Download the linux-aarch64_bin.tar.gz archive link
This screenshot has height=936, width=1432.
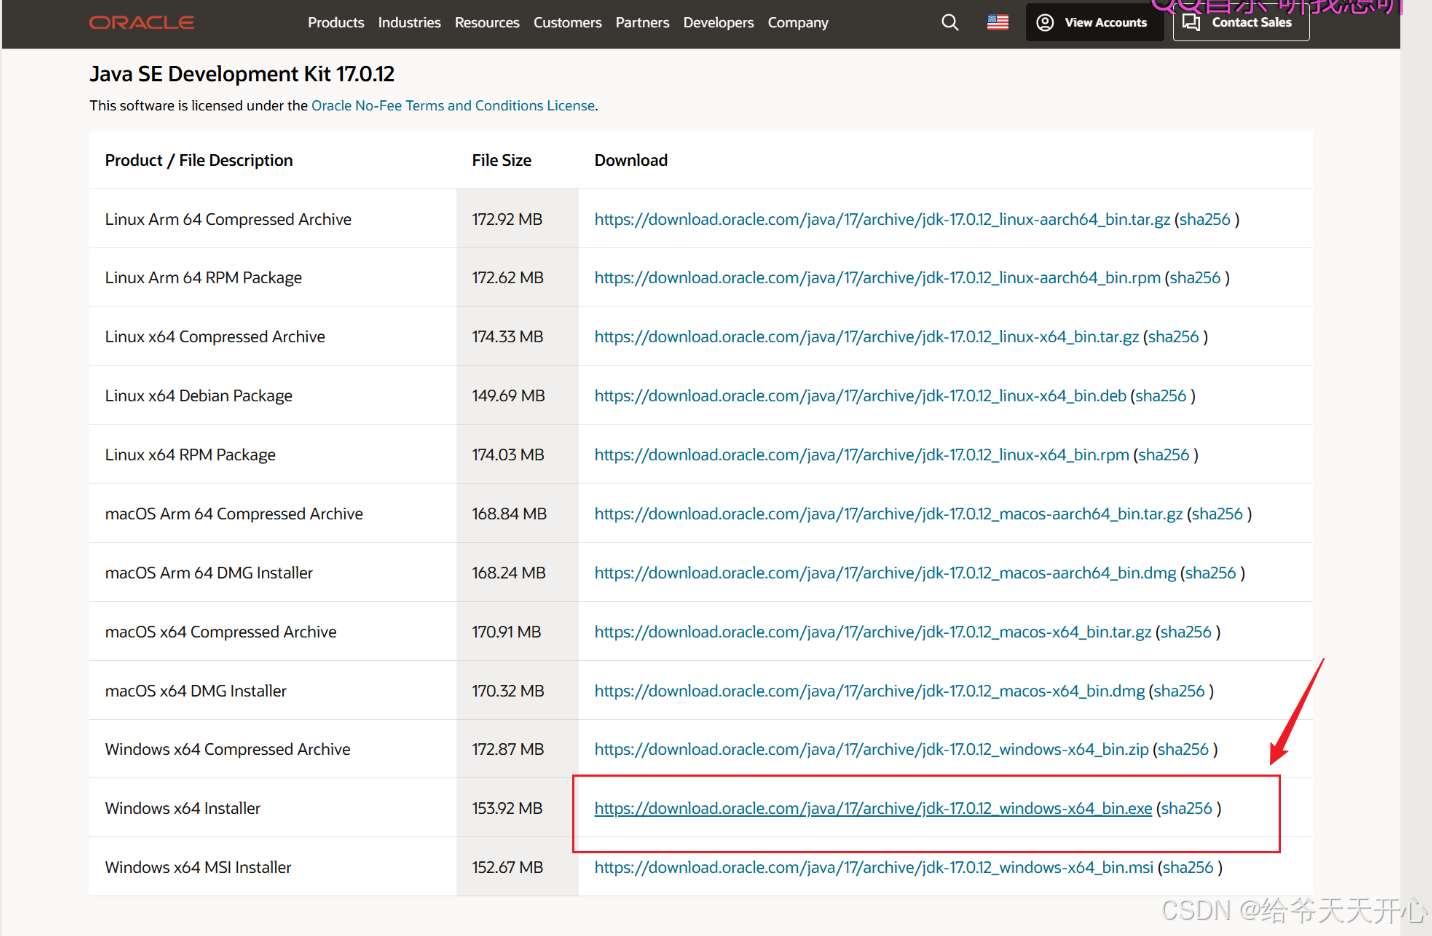click(882, 219)
